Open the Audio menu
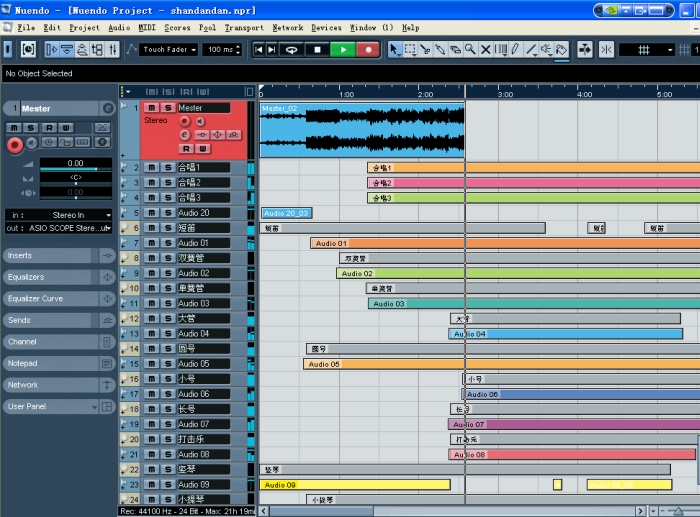Viewport: 700px width, 517px height. coord(119,28)
